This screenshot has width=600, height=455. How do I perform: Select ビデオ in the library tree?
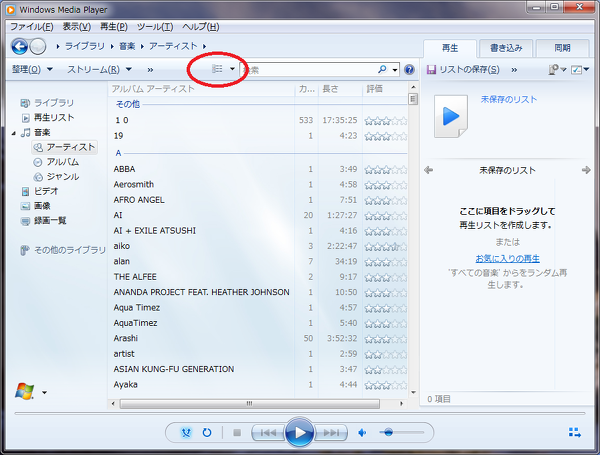[46, 190]
